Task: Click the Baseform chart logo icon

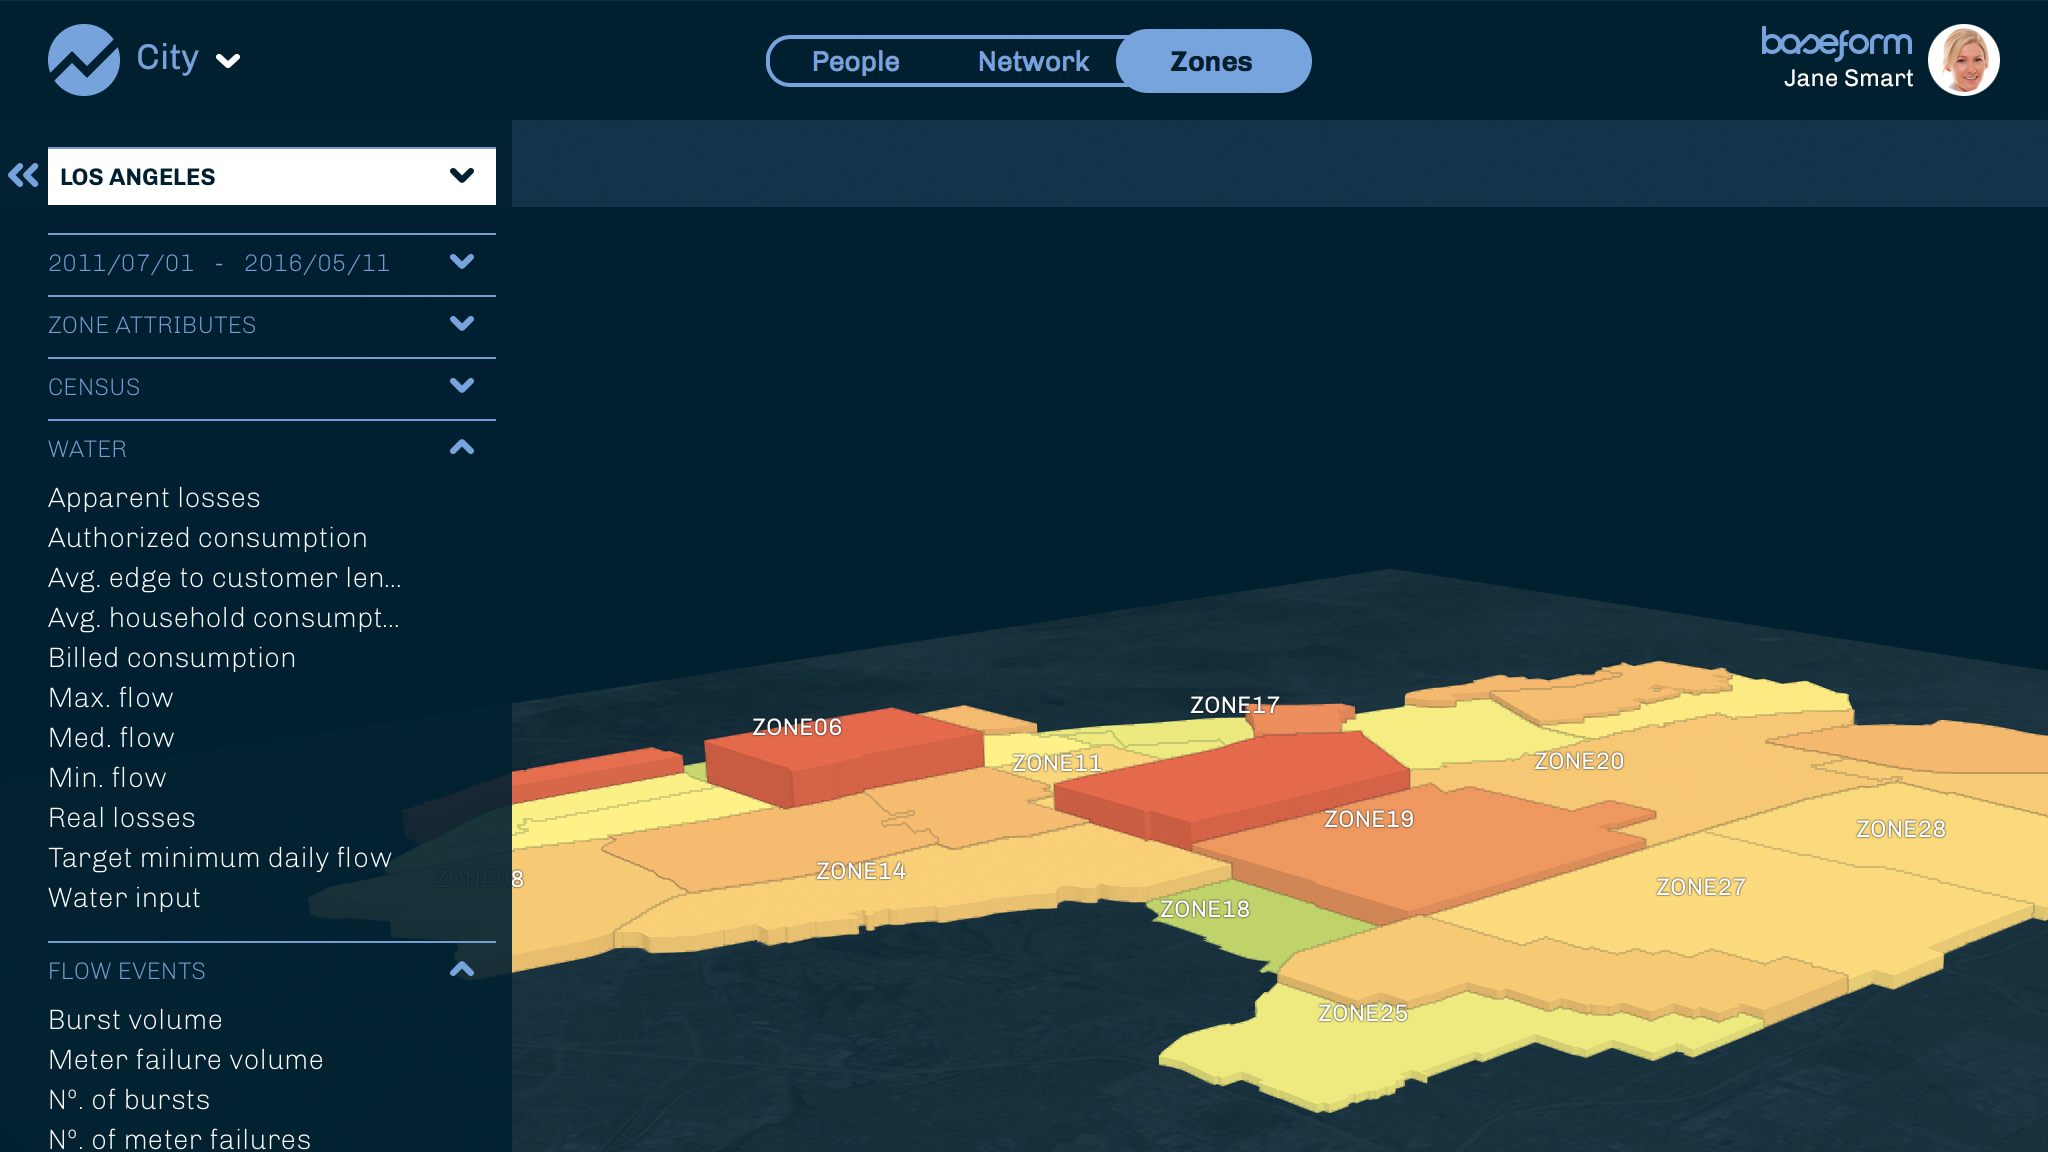Action: [84, 60]
